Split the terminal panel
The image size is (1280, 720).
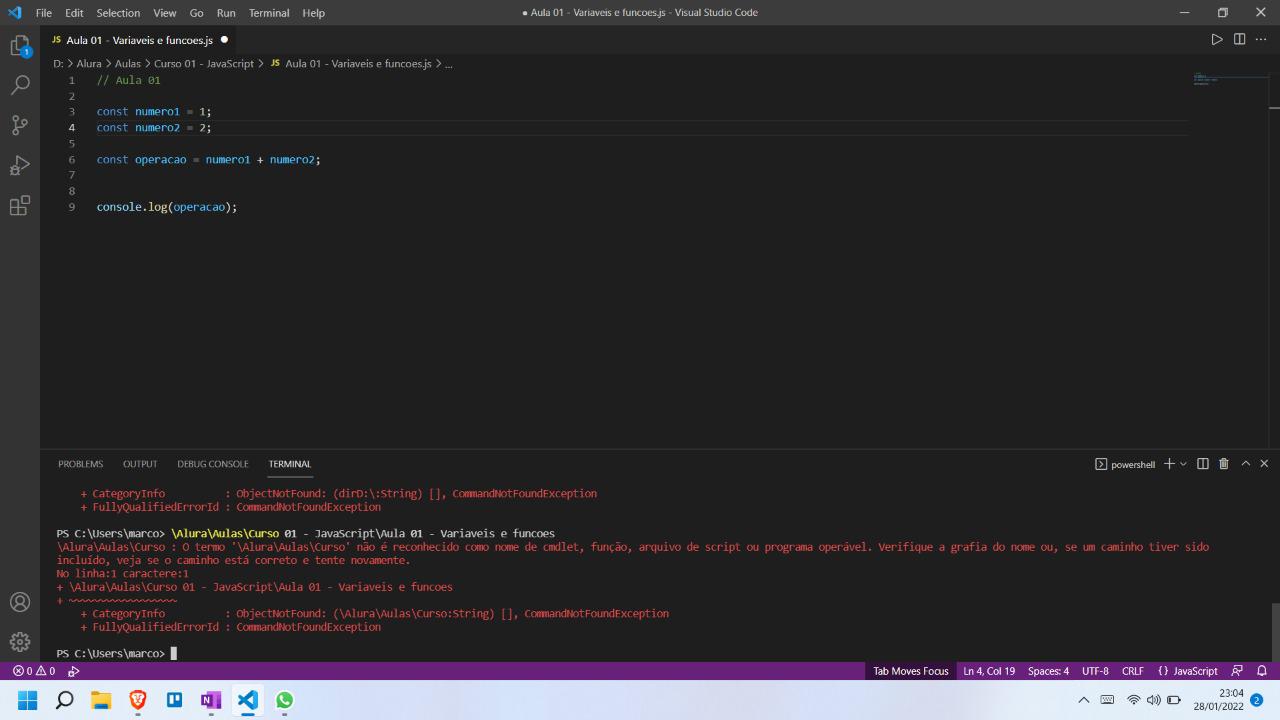(1203, 464)
